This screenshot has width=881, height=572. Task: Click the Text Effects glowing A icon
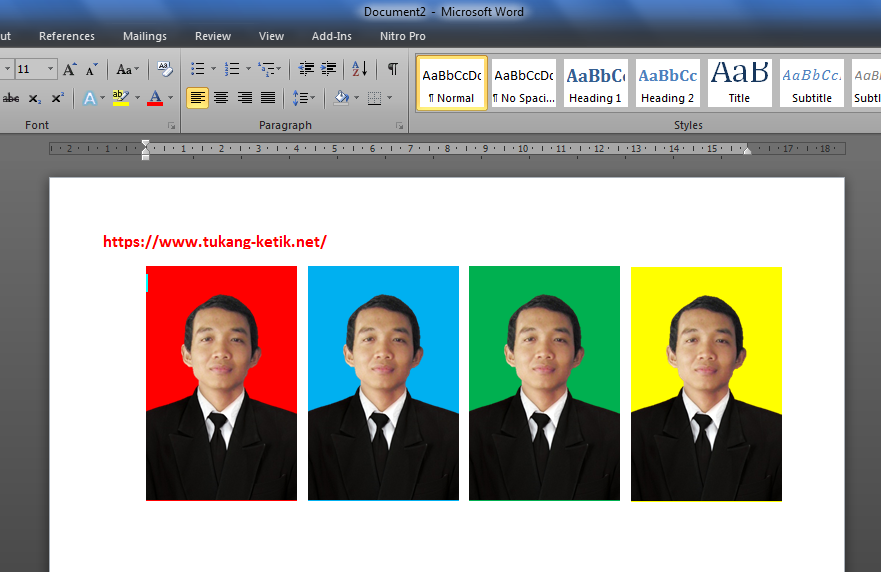click(89, 98)
